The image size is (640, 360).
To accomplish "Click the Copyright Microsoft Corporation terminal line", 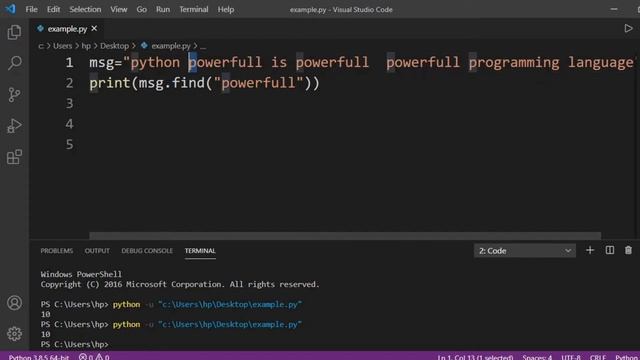I will tap(180, 284).
